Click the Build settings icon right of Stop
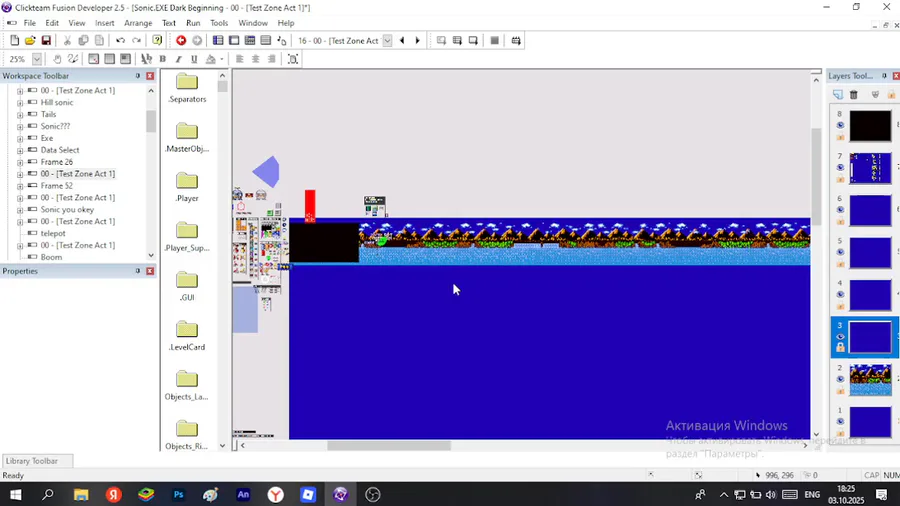Image resolution: width=900 pixels, height=506 pixels. [516, 41]
